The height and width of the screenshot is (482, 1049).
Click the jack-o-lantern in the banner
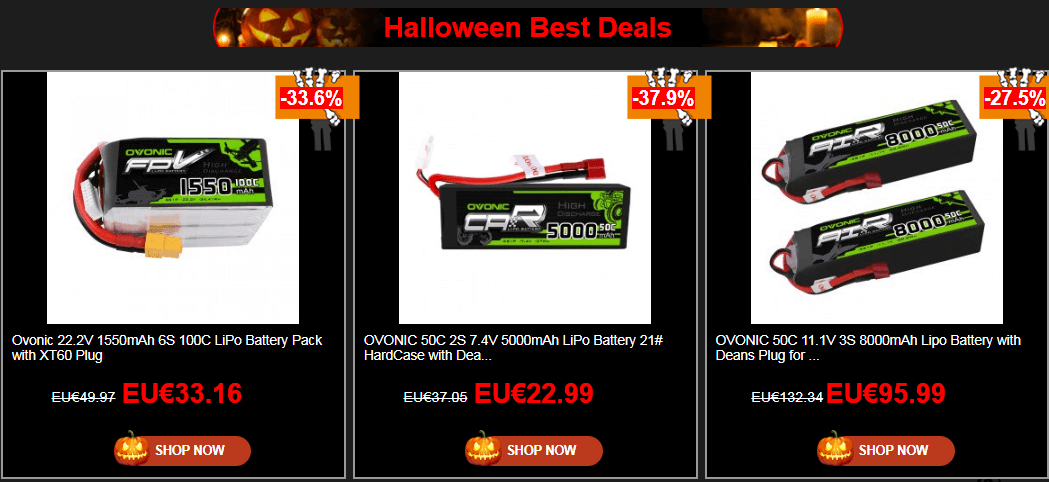click(x=275, y=27)
